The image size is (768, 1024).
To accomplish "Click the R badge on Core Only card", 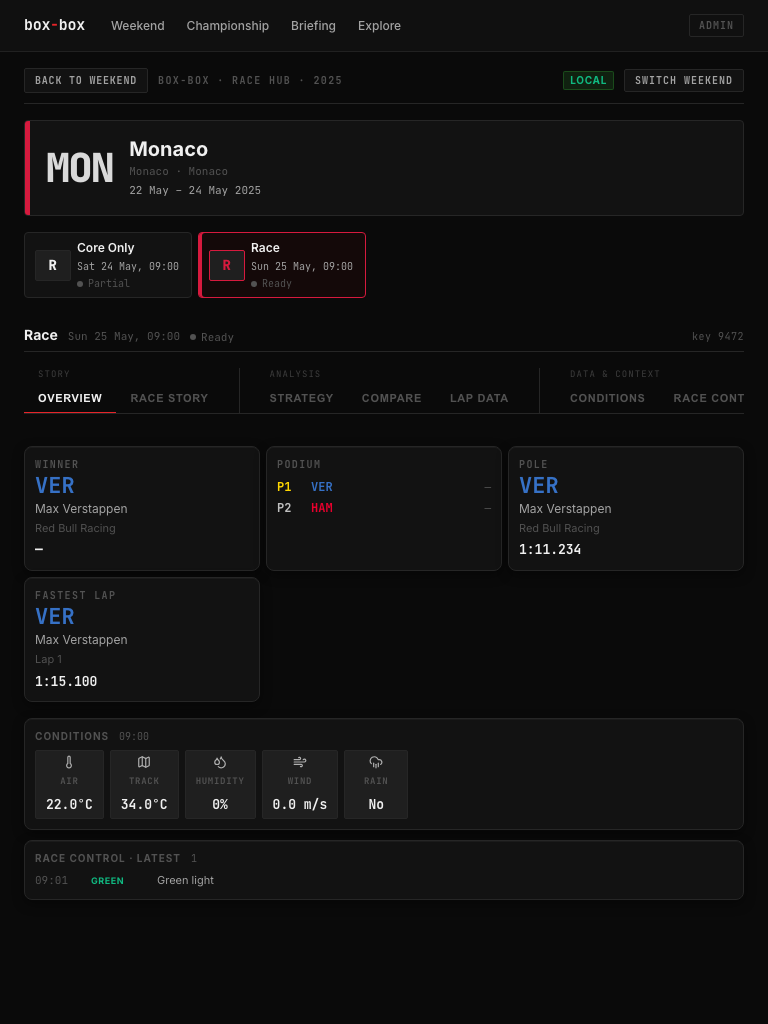I will pos(53,265).
